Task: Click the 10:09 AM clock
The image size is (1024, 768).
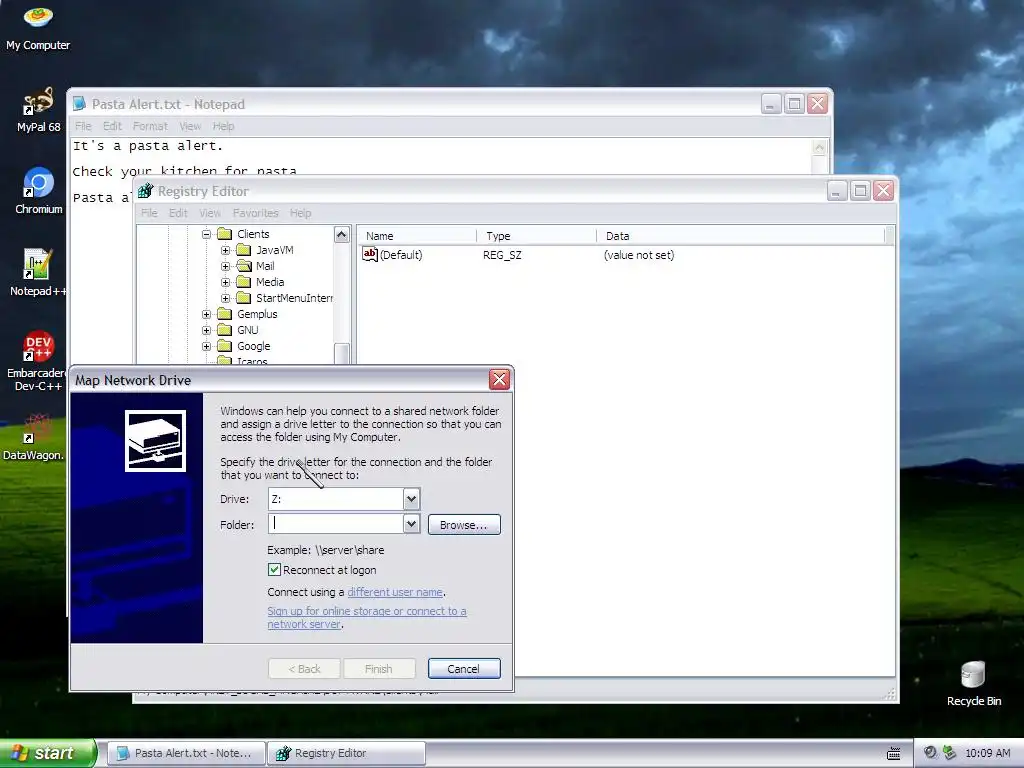Action: pos(987,753)
